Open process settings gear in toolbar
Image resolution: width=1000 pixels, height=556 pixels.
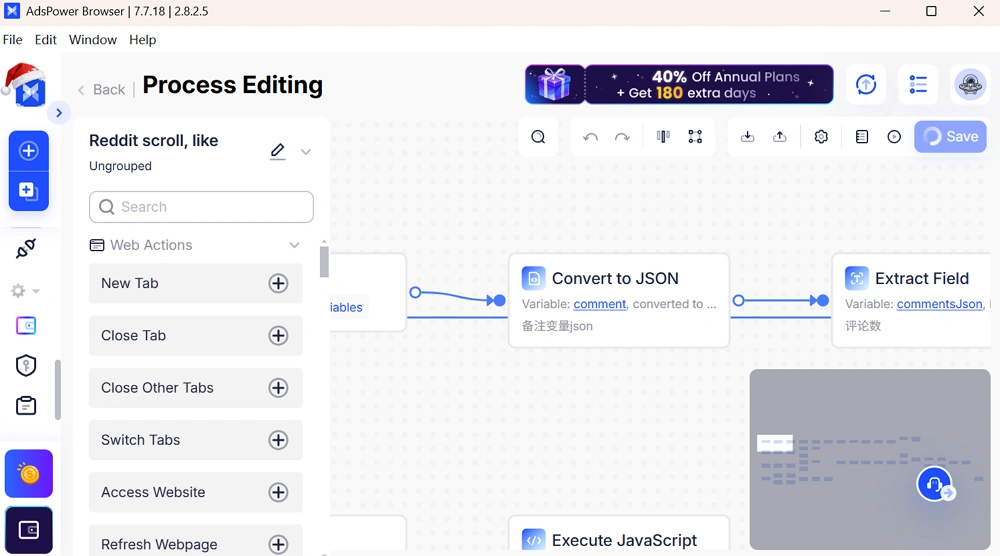pos(821,136)
